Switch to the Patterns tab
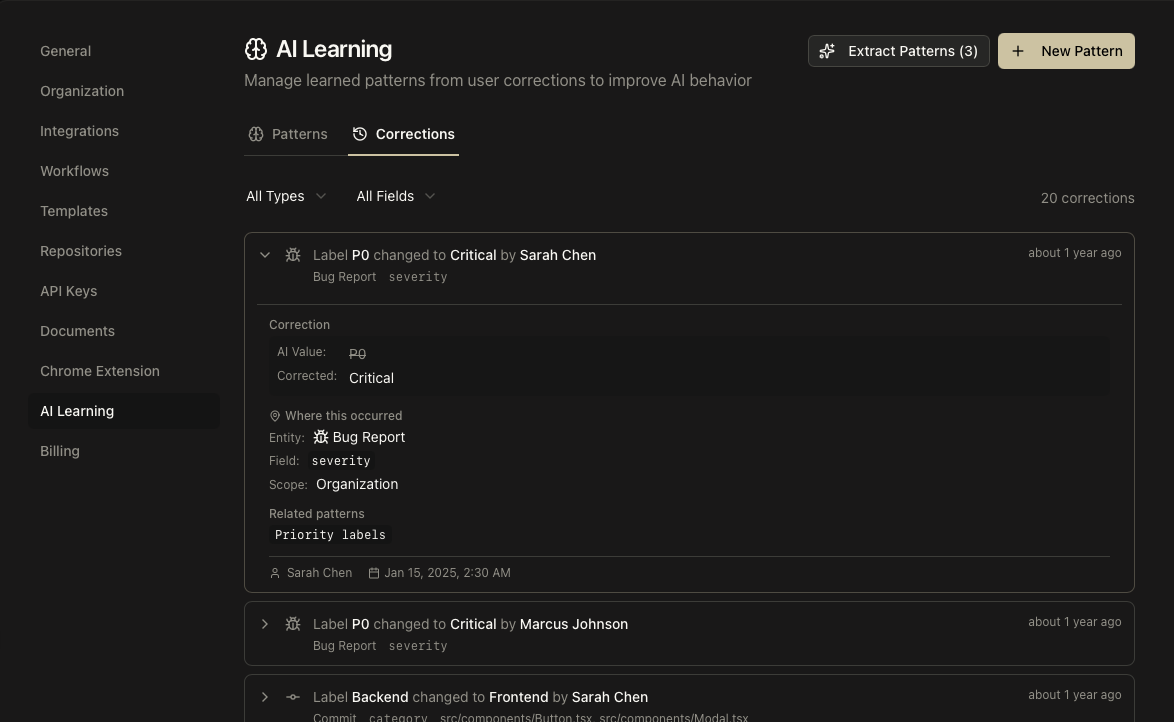1174x722 pixels. tap(288, 134)
